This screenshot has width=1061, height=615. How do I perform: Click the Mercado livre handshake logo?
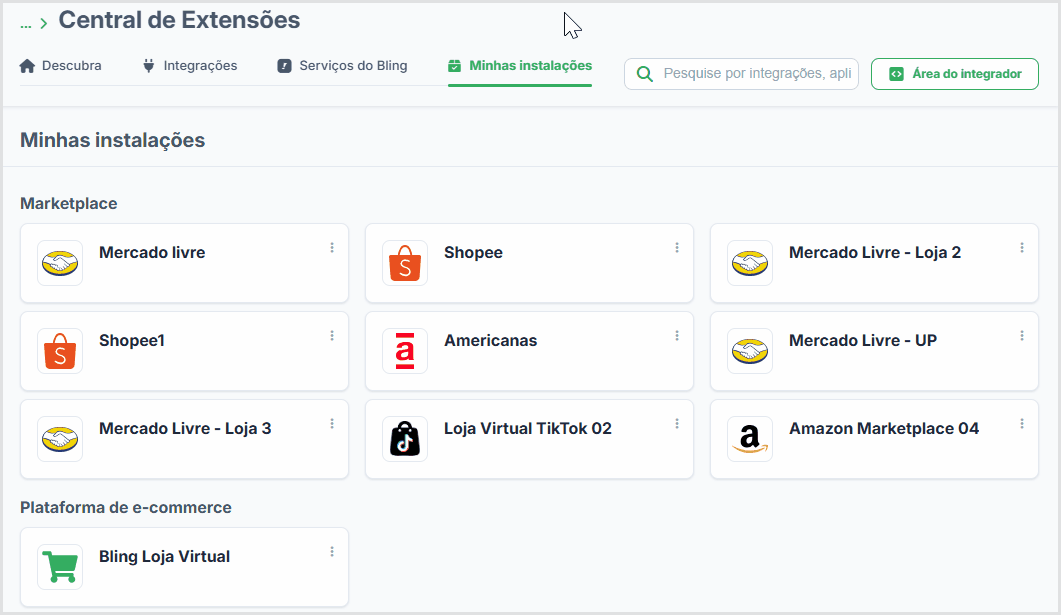(x=60, y=263)
